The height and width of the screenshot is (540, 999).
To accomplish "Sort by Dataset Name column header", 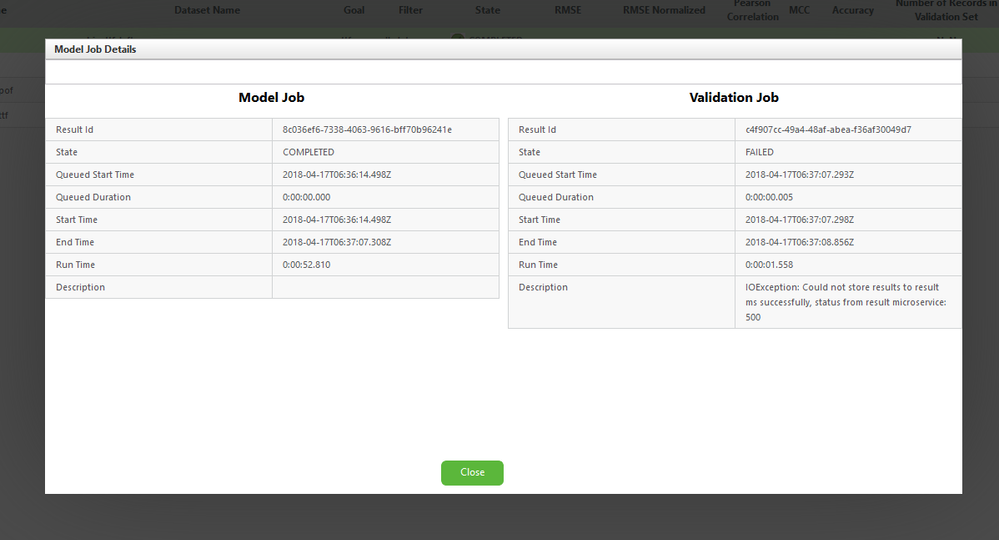I will (x=207, y=10).
